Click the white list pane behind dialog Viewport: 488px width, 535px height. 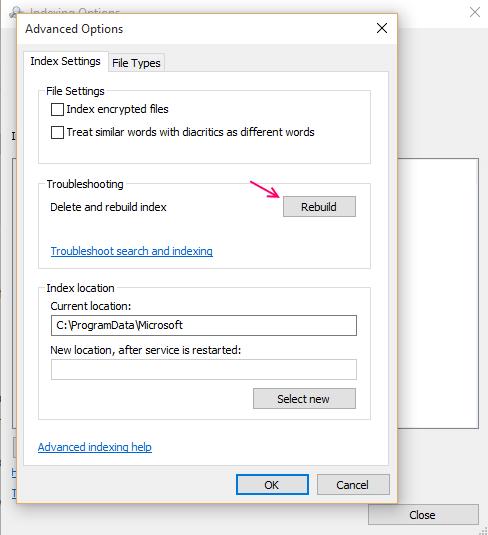(438, 293)
